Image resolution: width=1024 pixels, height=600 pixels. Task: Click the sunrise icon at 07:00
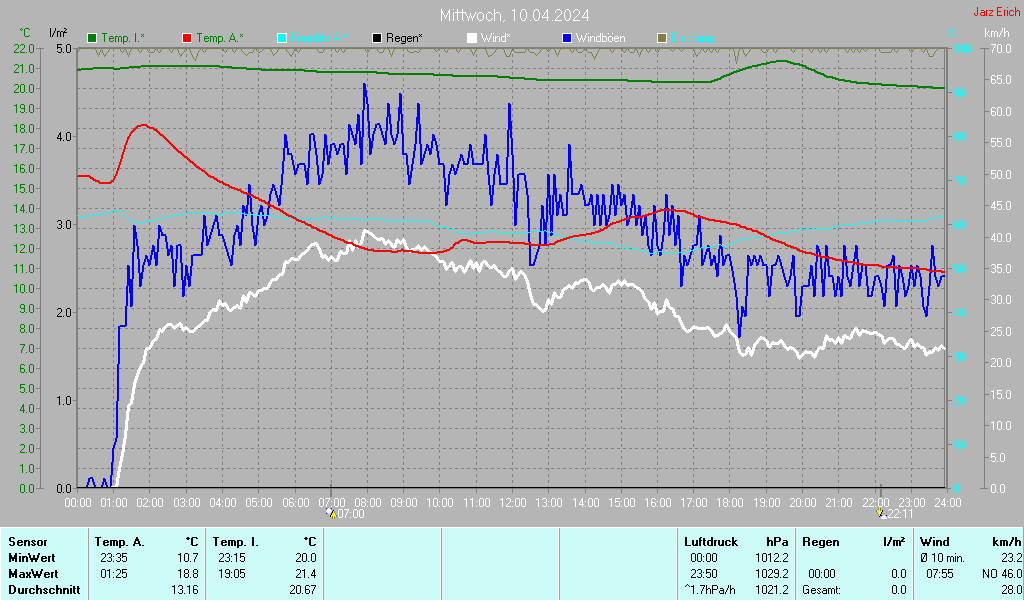(331, 513)
